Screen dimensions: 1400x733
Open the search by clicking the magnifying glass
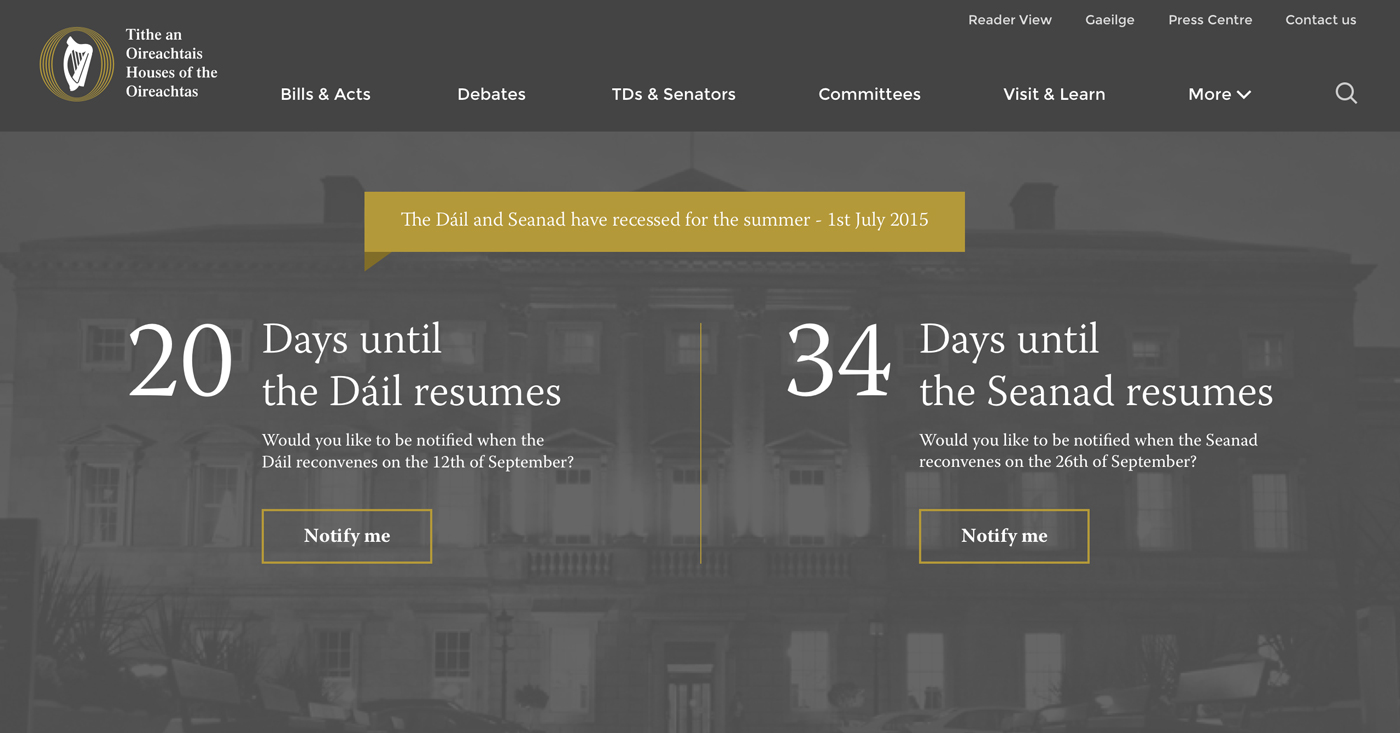[1346, 93]
